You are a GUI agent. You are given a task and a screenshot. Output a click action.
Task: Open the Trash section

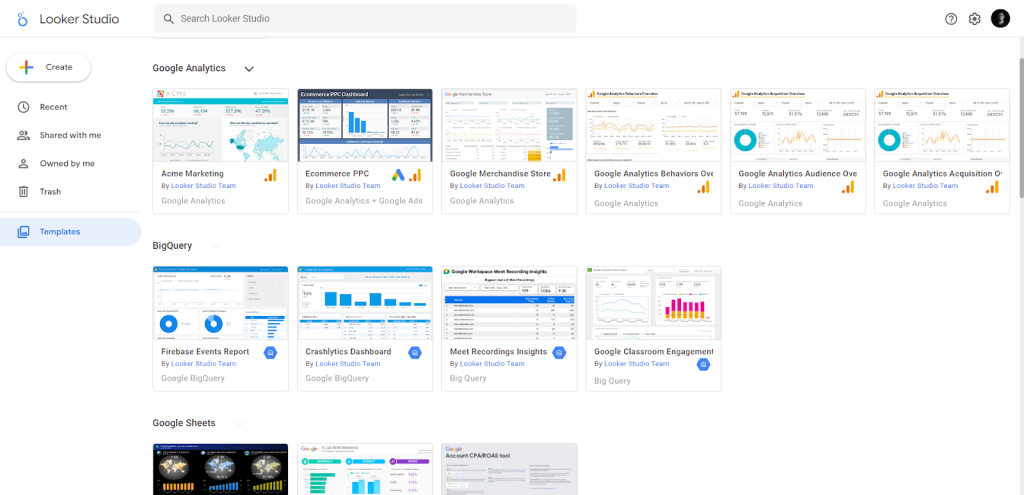tap(50, 192)
